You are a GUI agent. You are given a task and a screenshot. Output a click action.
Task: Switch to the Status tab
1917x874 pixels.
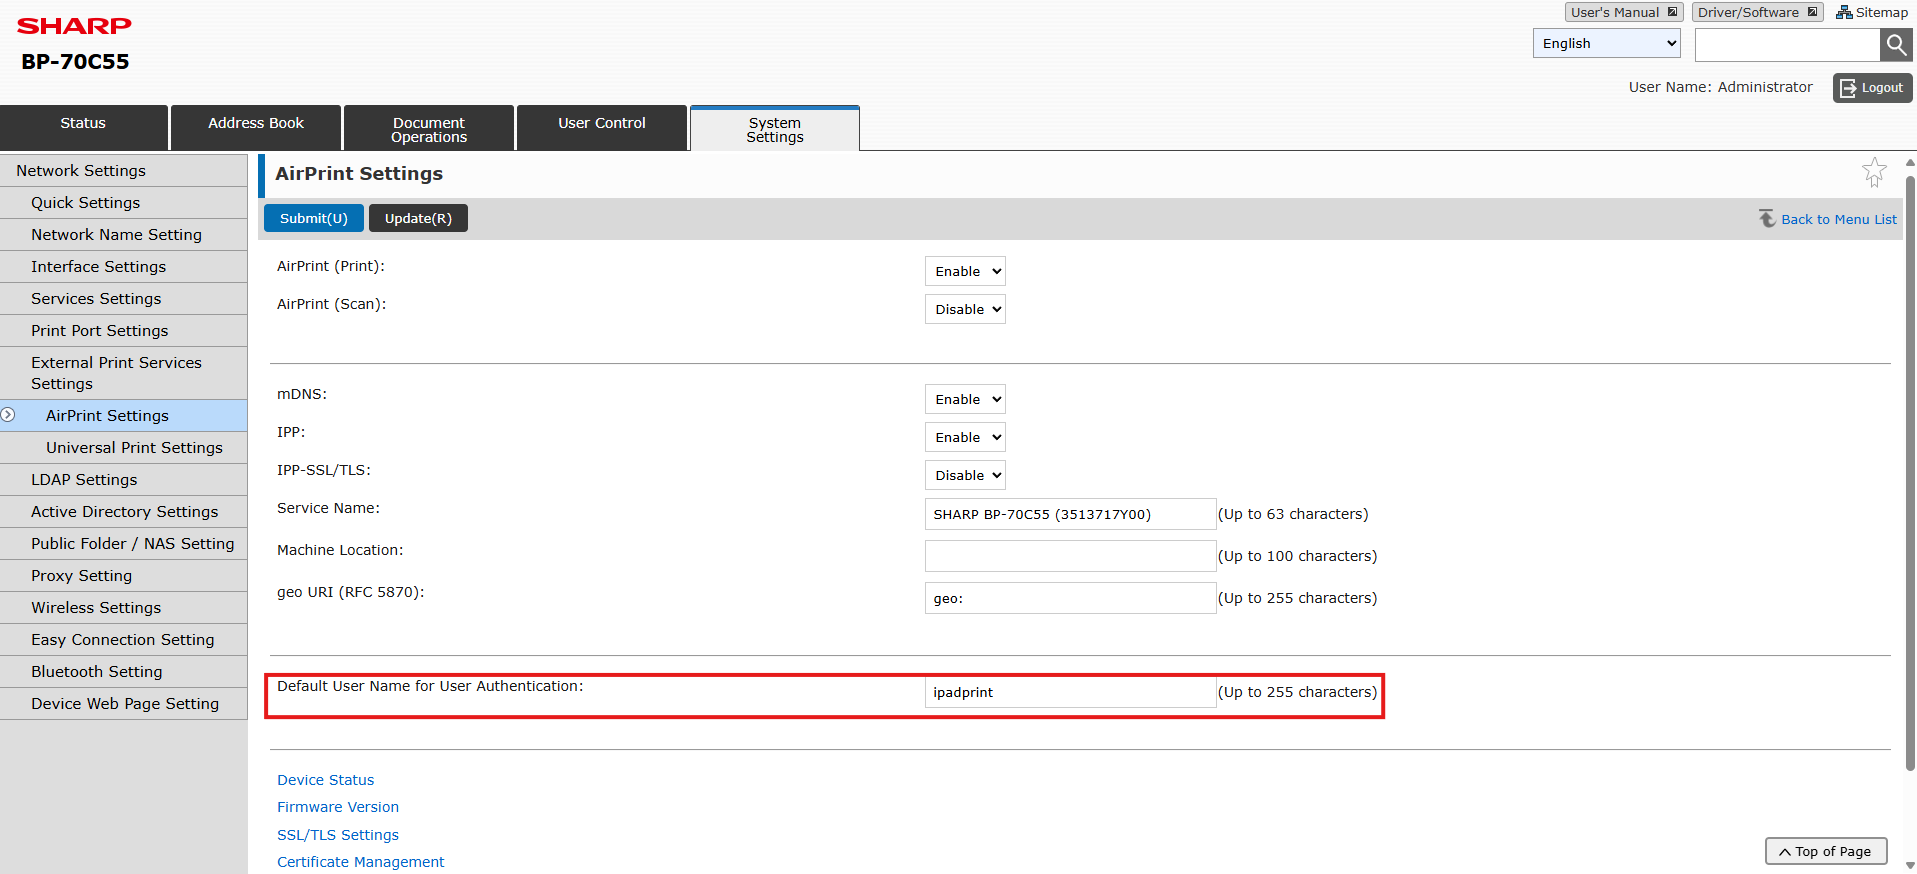point(83,128)
